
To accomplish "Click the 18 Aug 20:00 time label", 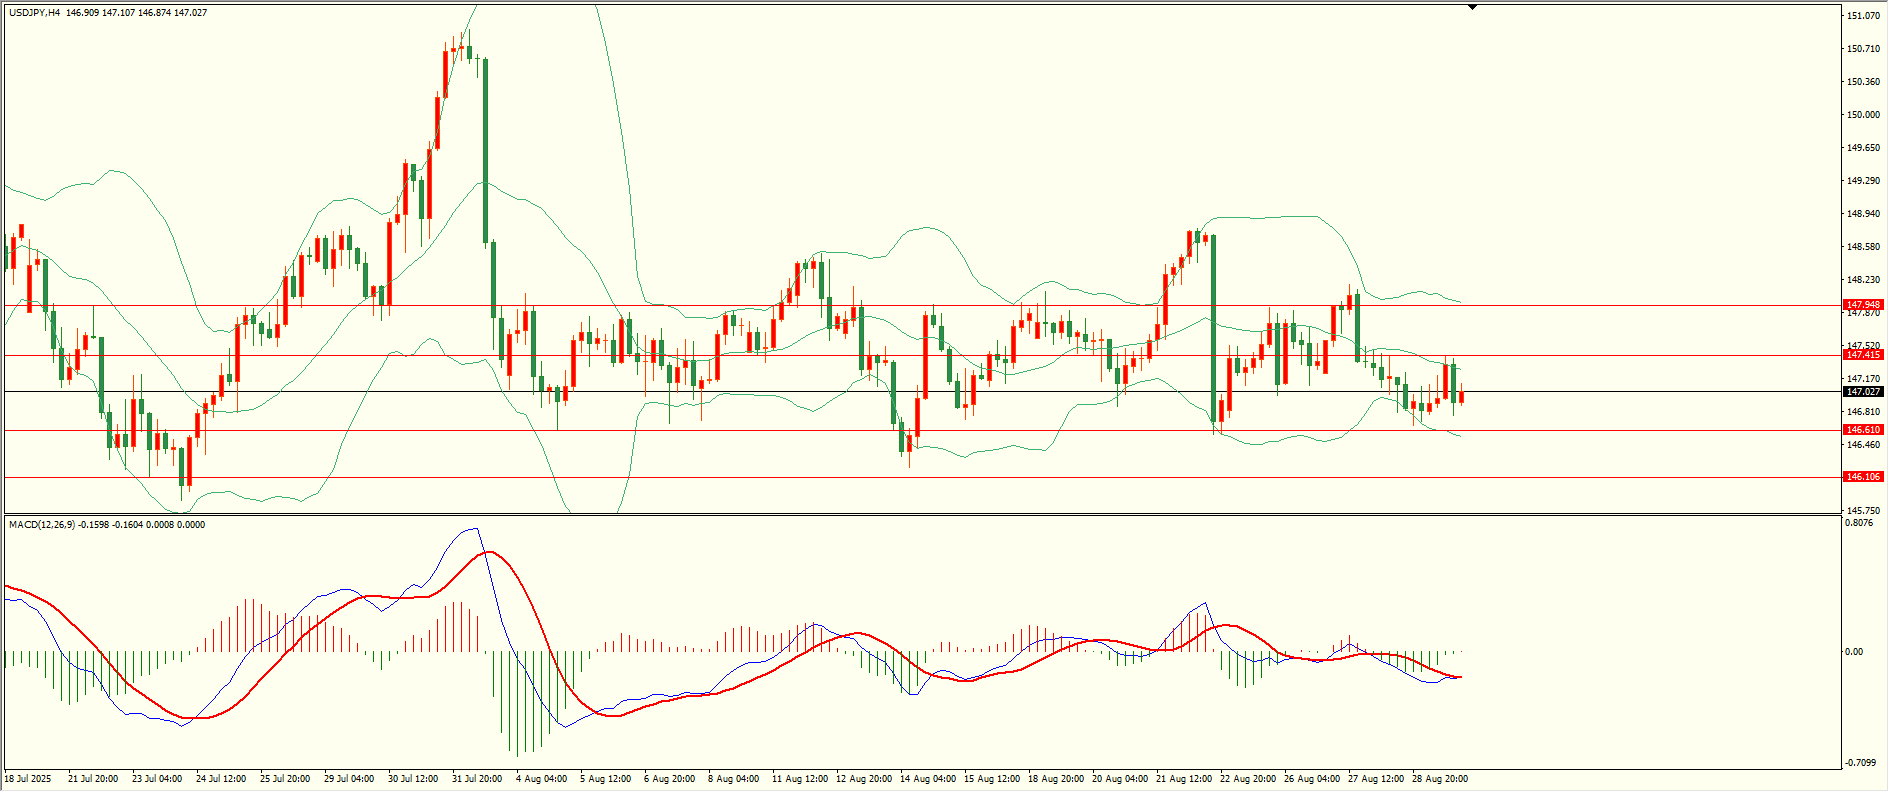I will (1056, 779).
